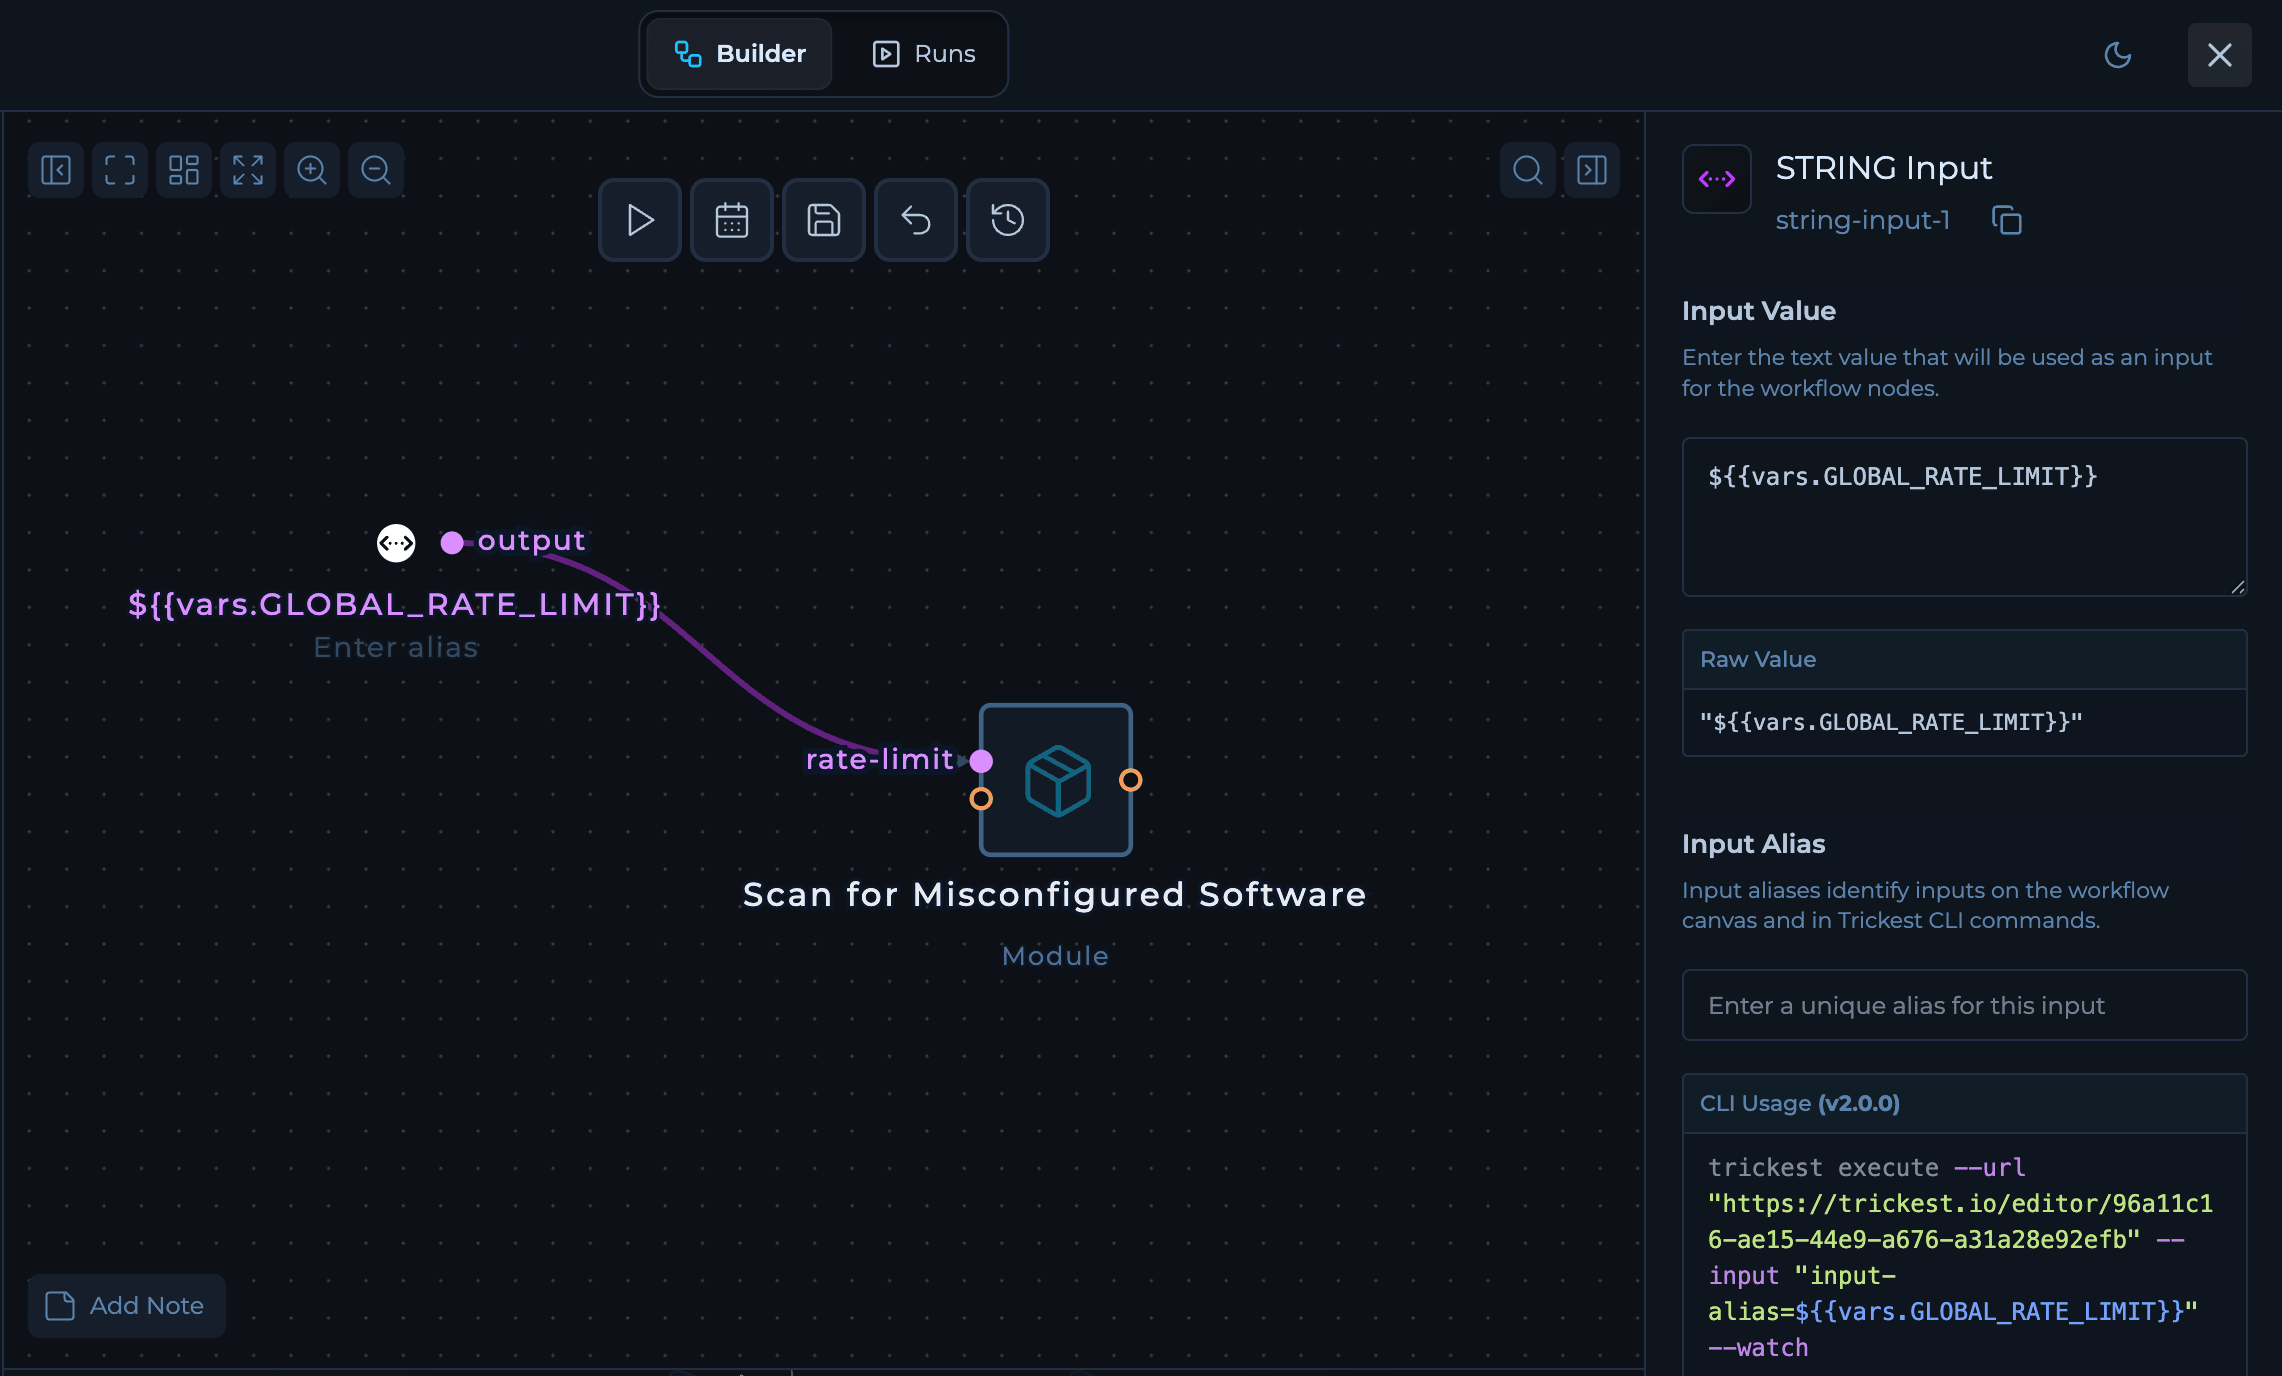The image size is (2282, 1376).
Task: Select the Builder tab
Action: coord(740,54)
